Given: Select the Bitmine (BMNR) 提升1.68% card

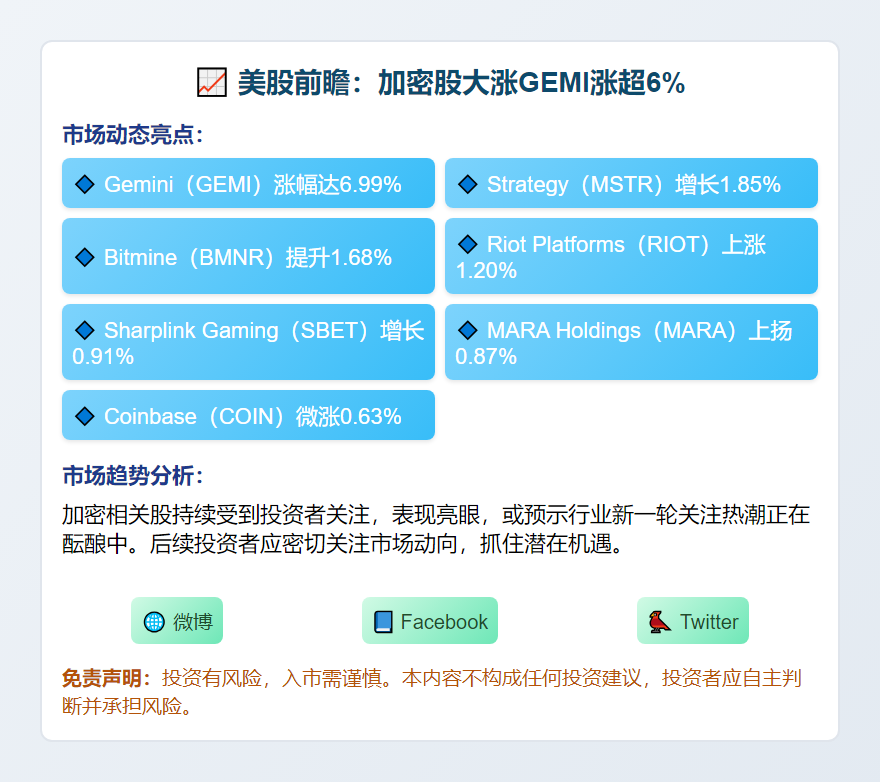Looking at the screenshot, I should pos(248,256).
